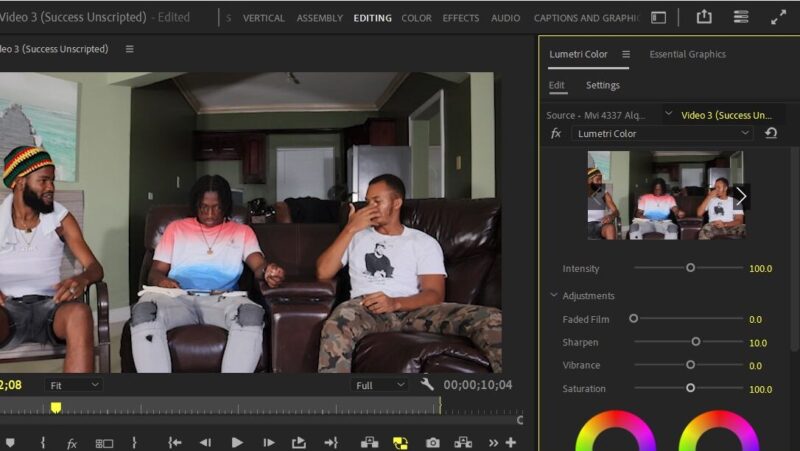Select the Source - Mvi 4337 clip tab

[595, 115]
